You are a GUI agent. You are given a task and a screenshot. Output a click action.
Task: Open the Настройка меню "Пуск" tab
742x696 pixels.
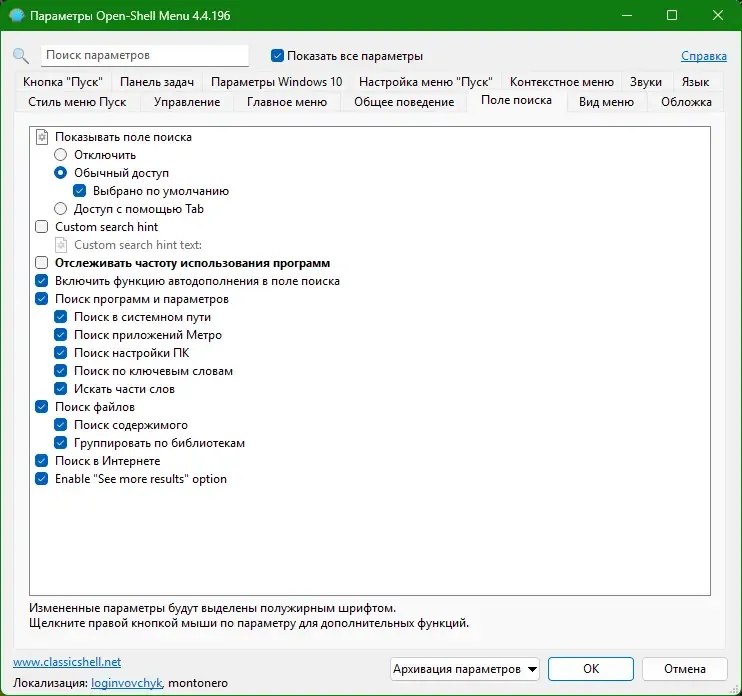pyautogui.click(x=425, y=82)
